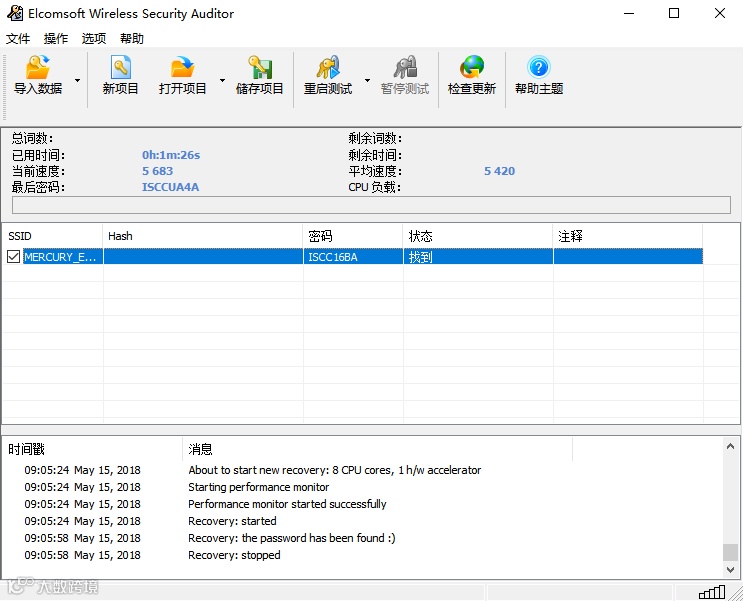Click the window resize grip
This screenshot has height=601, width=743.
tap(737, 595)
